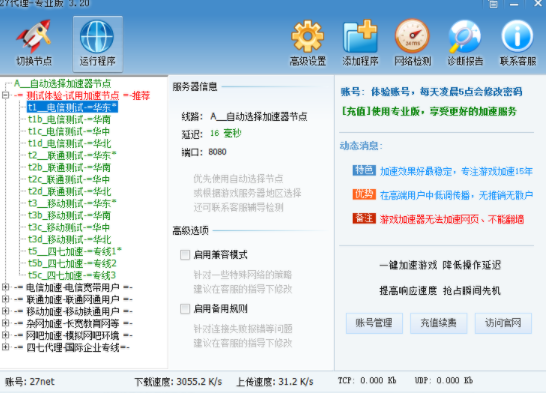Screen dimensions: 546x393
Task: Expand the 联通加速-联通网通用户 group
Action: coord(5,299)
